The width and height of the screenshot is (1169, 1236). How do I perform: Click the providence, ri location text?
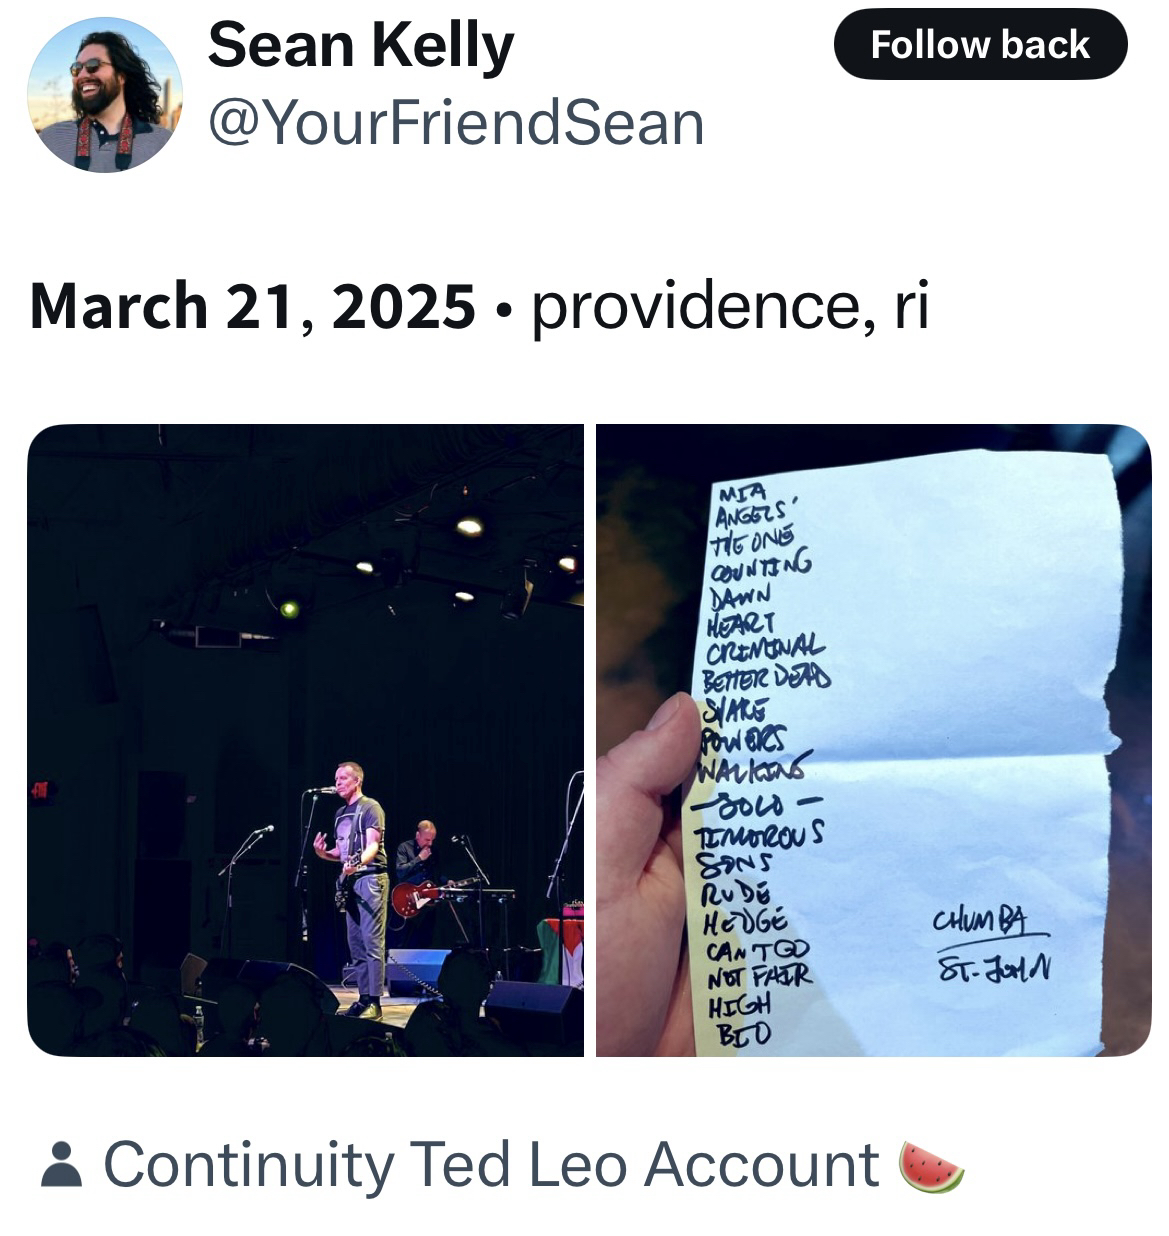(730, 306)
